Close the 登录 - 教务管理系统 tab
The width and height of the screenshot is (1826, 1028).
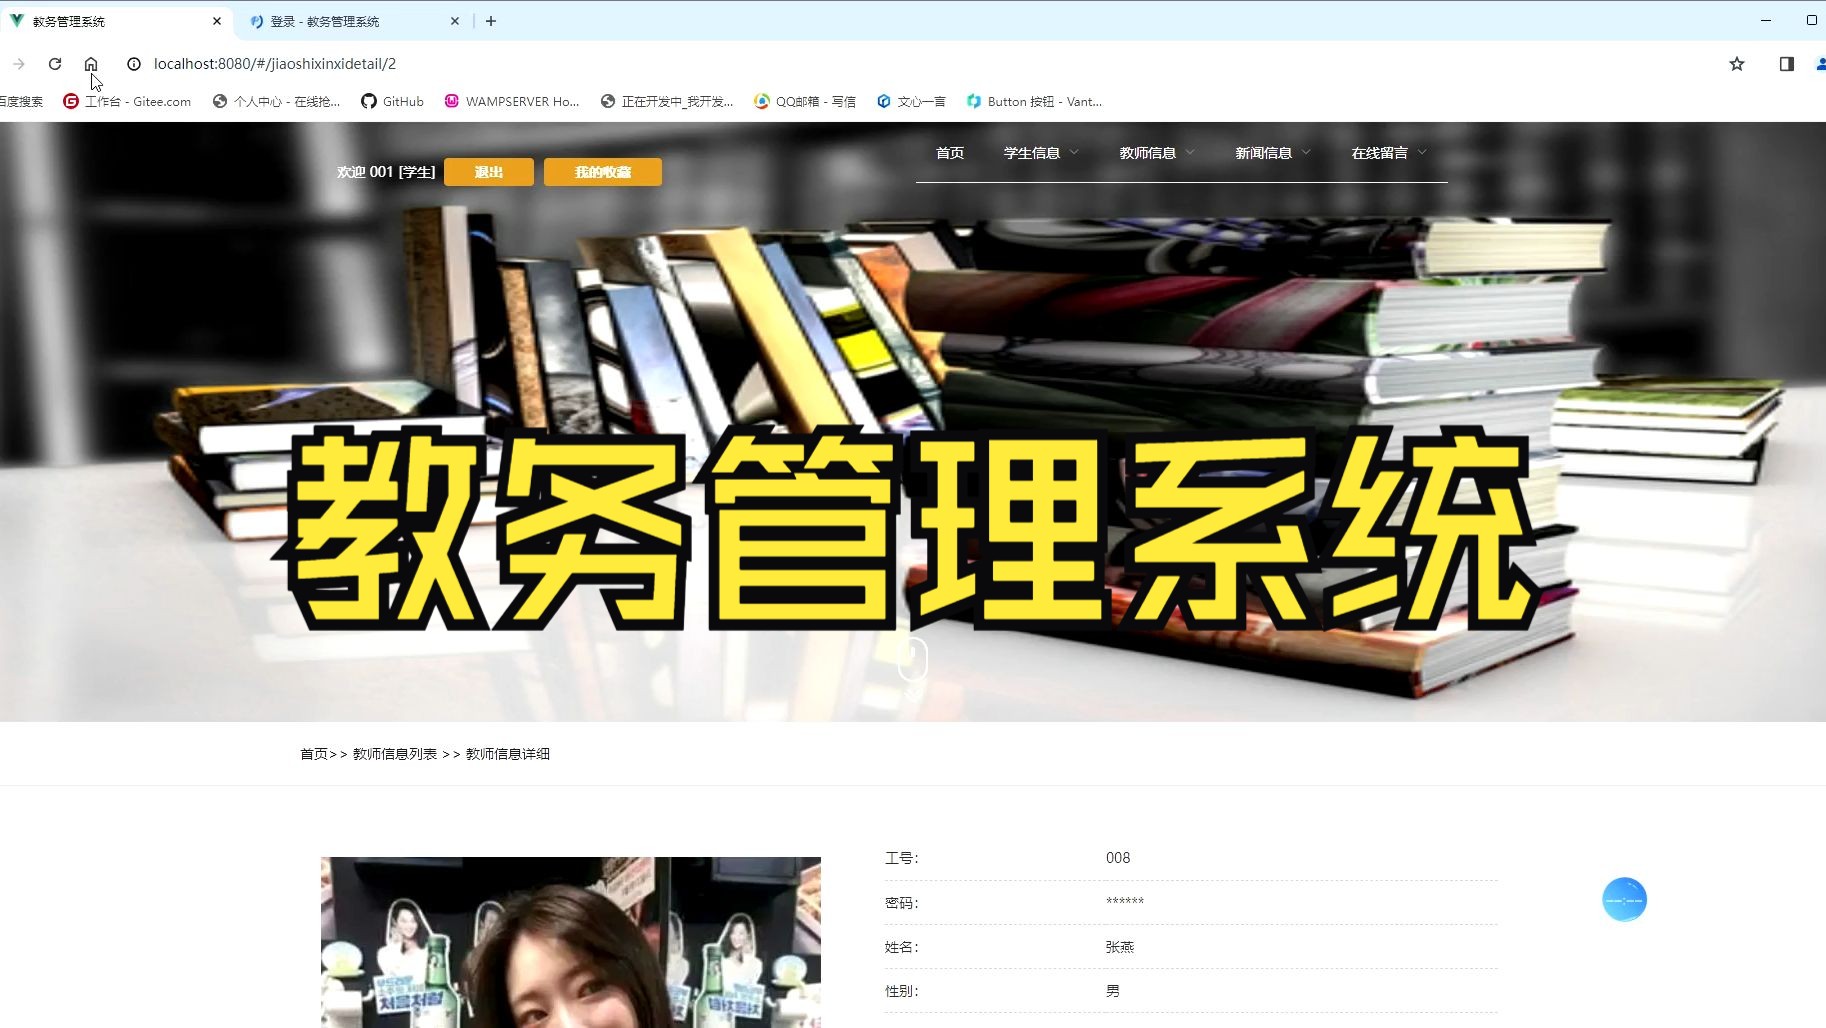455,21
